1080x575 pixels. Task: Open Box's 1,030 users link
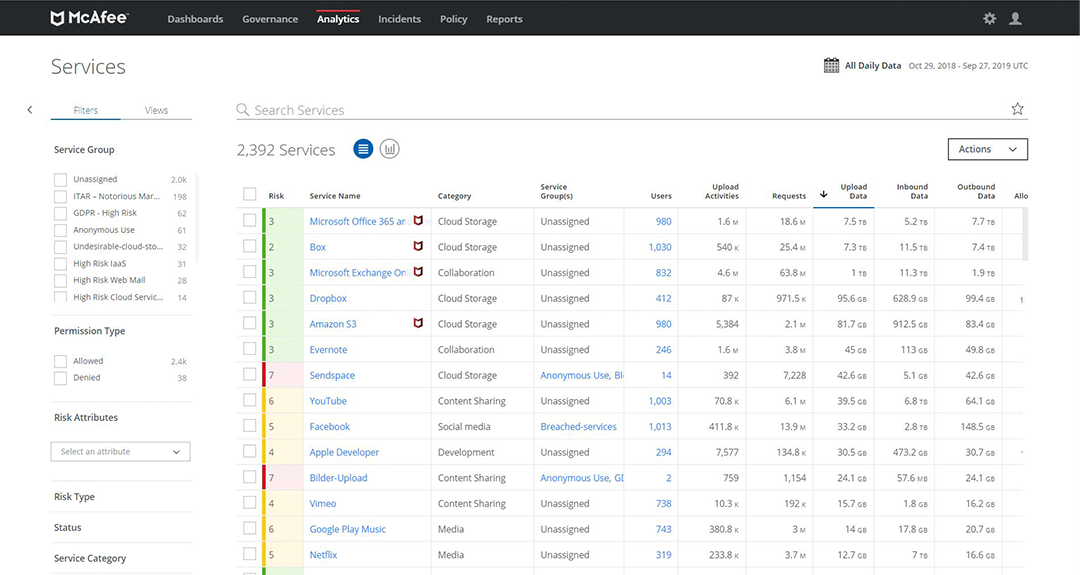pyautogui.click(x=660, y=247)
